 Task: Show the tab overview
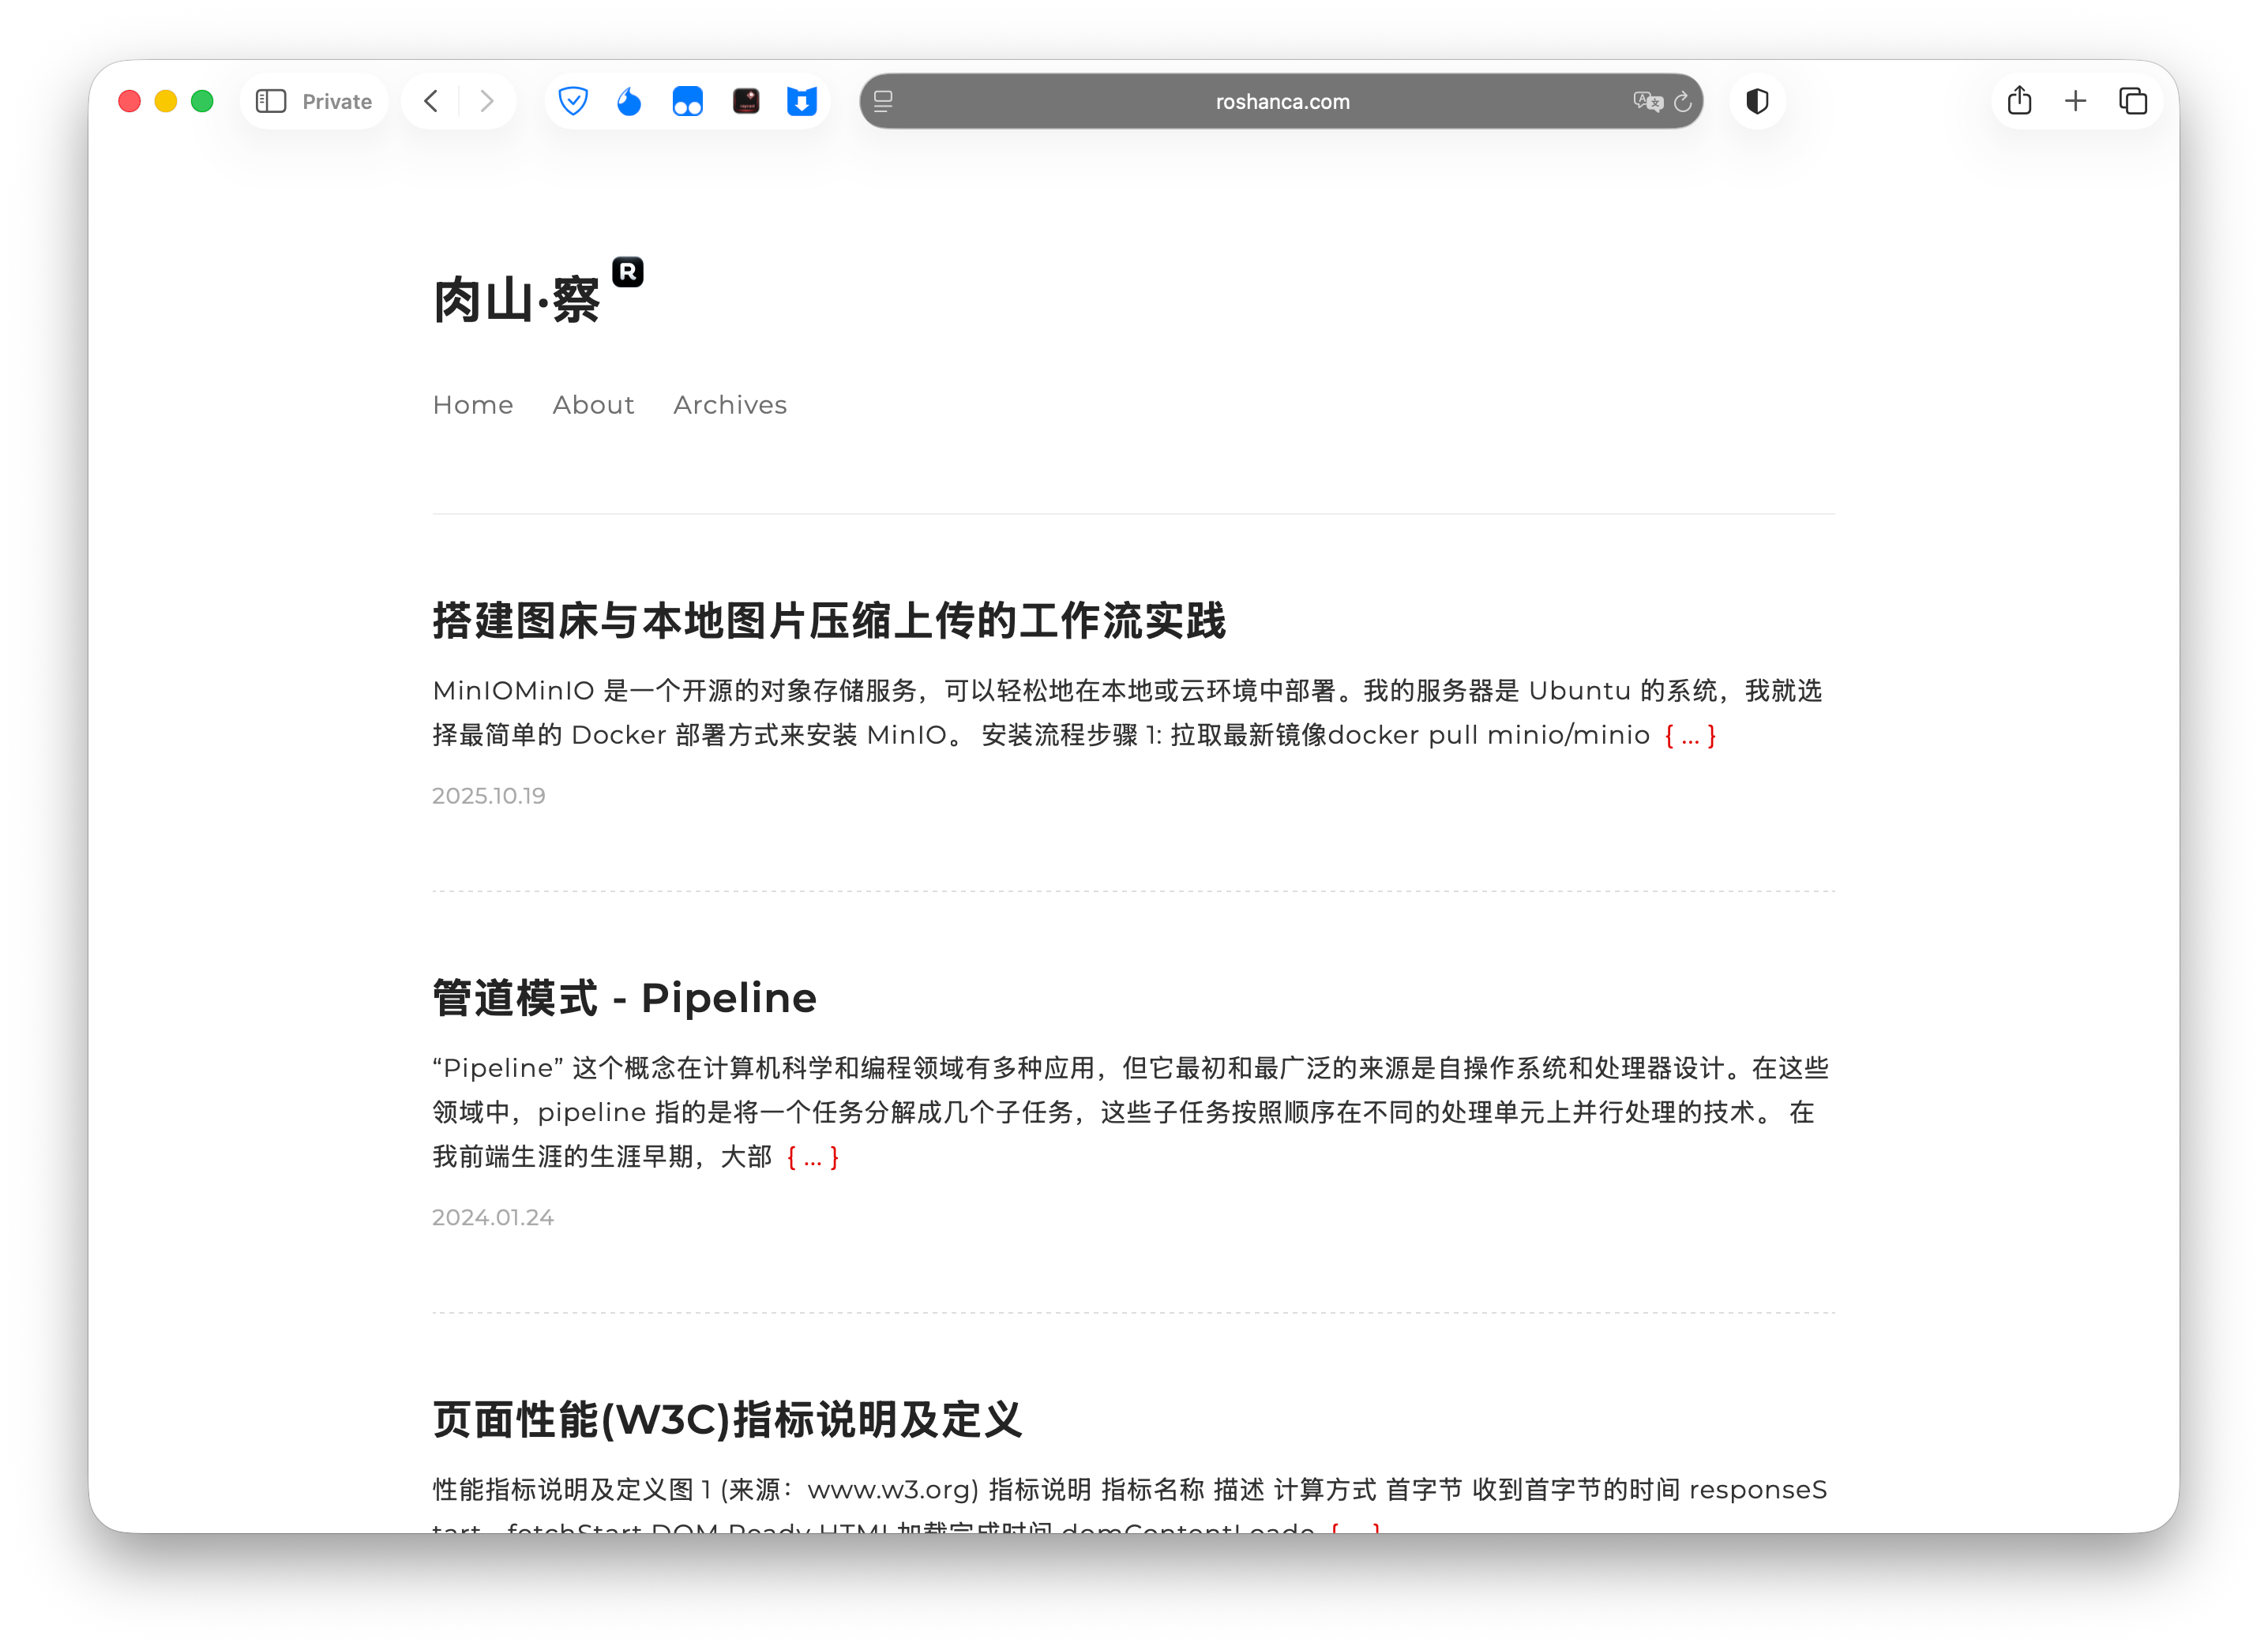tap(2133, 101)
